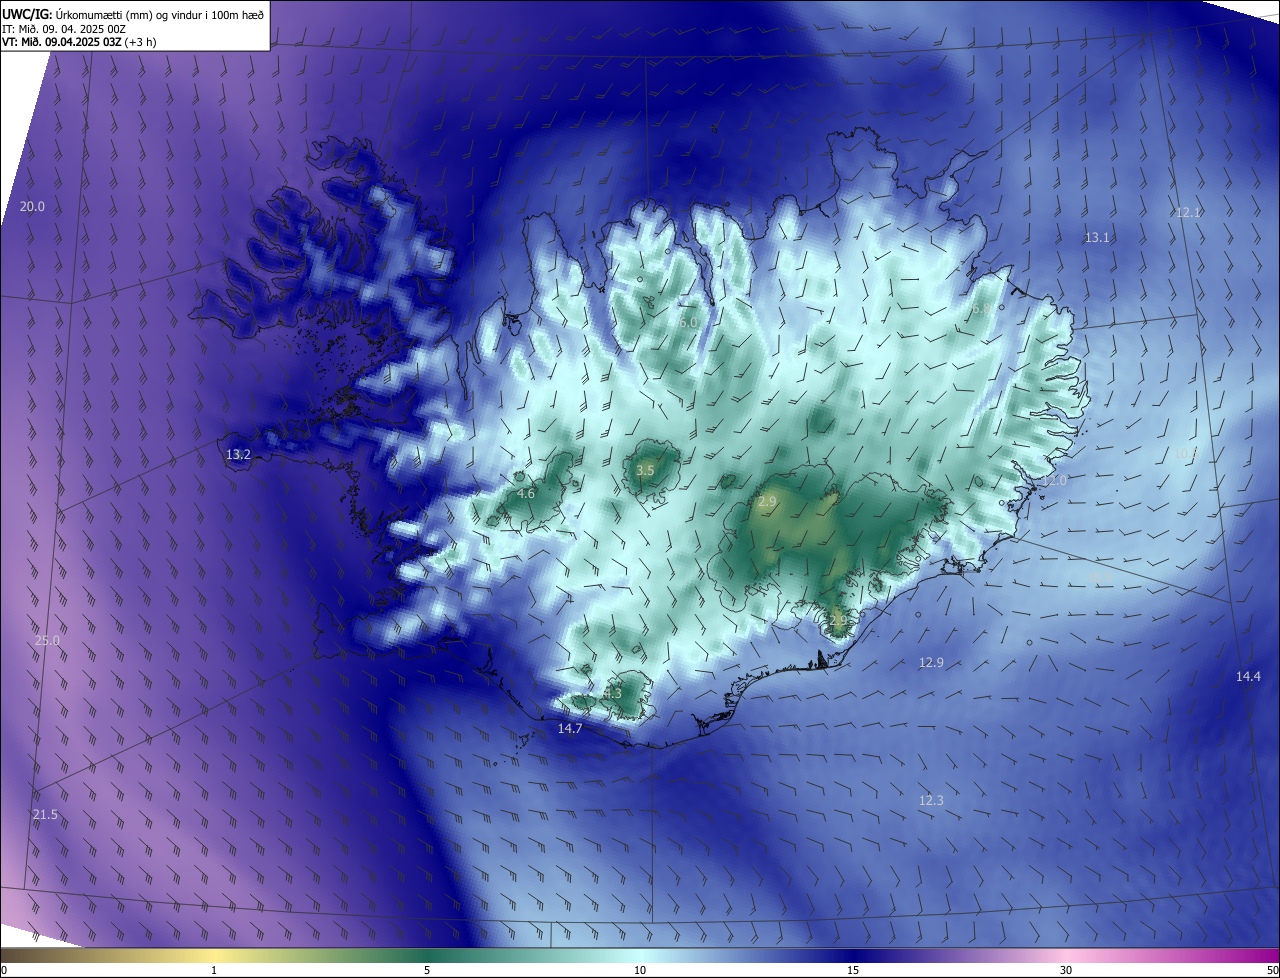Image resolution: width=1280 pixels, height=978 pixels.
Task: Click the color scale tick labeled 1
Action: coord(214,970)
